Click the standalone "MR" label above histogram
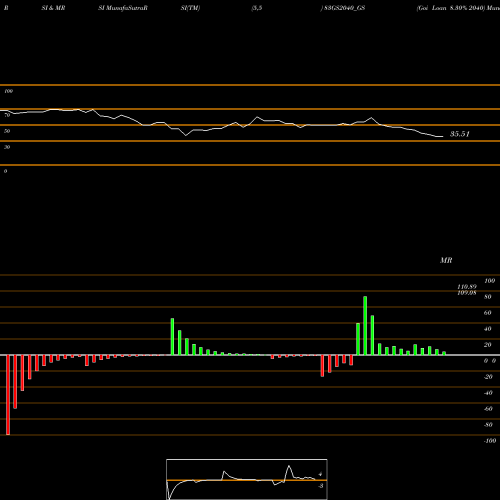The width and height of the screenshot is (500, 500). click(446, 260)
